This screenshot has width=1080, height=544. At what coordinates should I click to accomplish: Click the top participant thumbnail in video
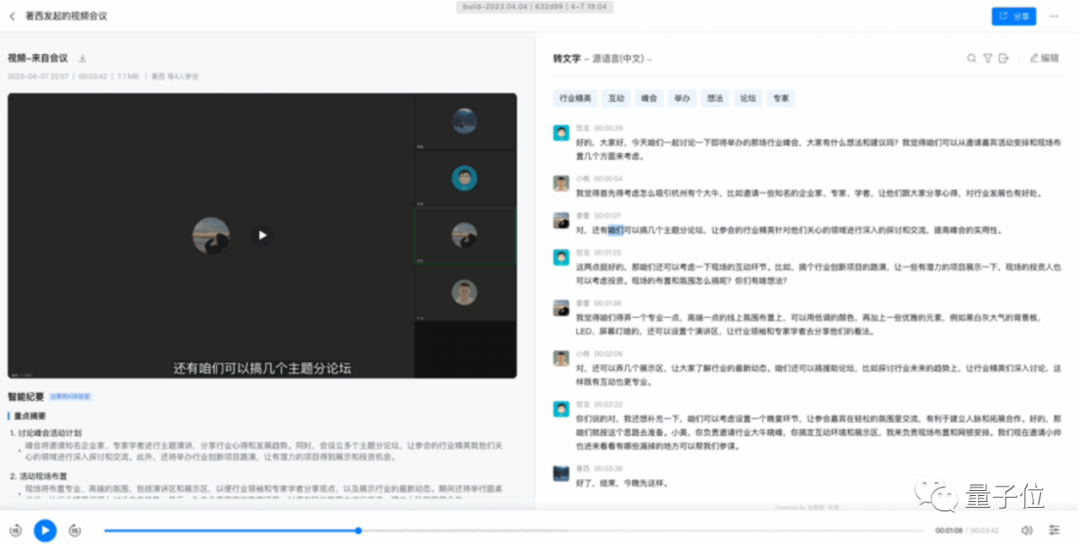pyautogui.click(x=465, y=122)
